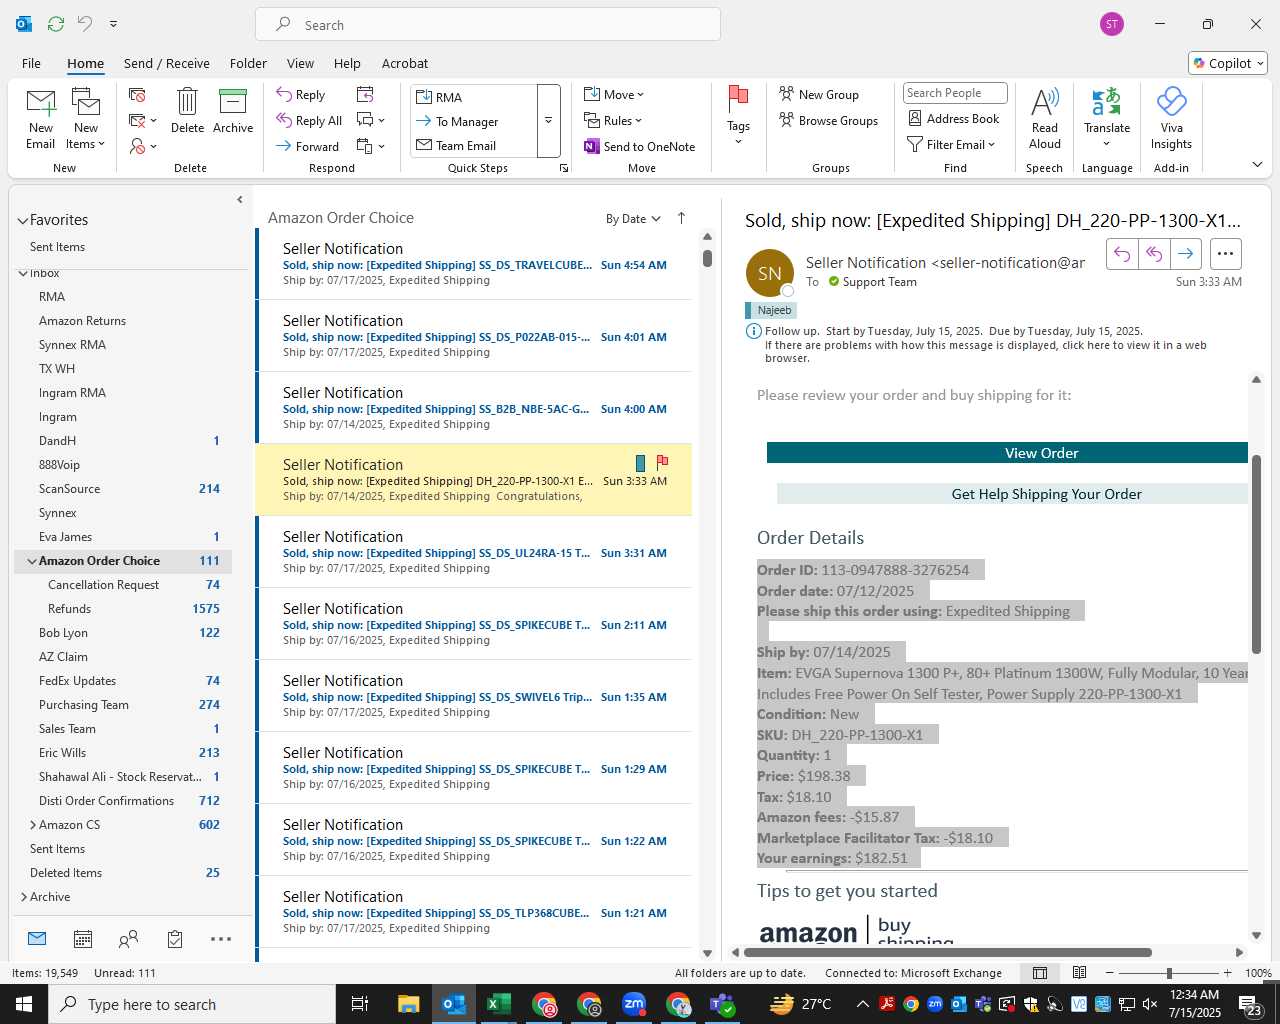1280x1024 pixels.
Task: Collapse the Favorites section
Action: click(x=22, y=220)
